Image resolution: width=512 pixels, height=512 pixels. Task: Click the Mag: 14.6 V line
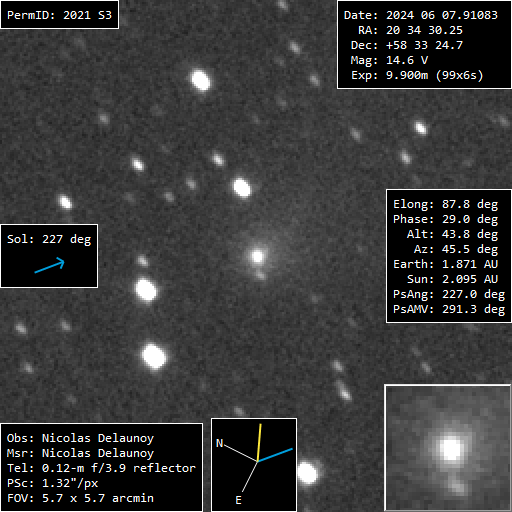[x=389, y=60]
